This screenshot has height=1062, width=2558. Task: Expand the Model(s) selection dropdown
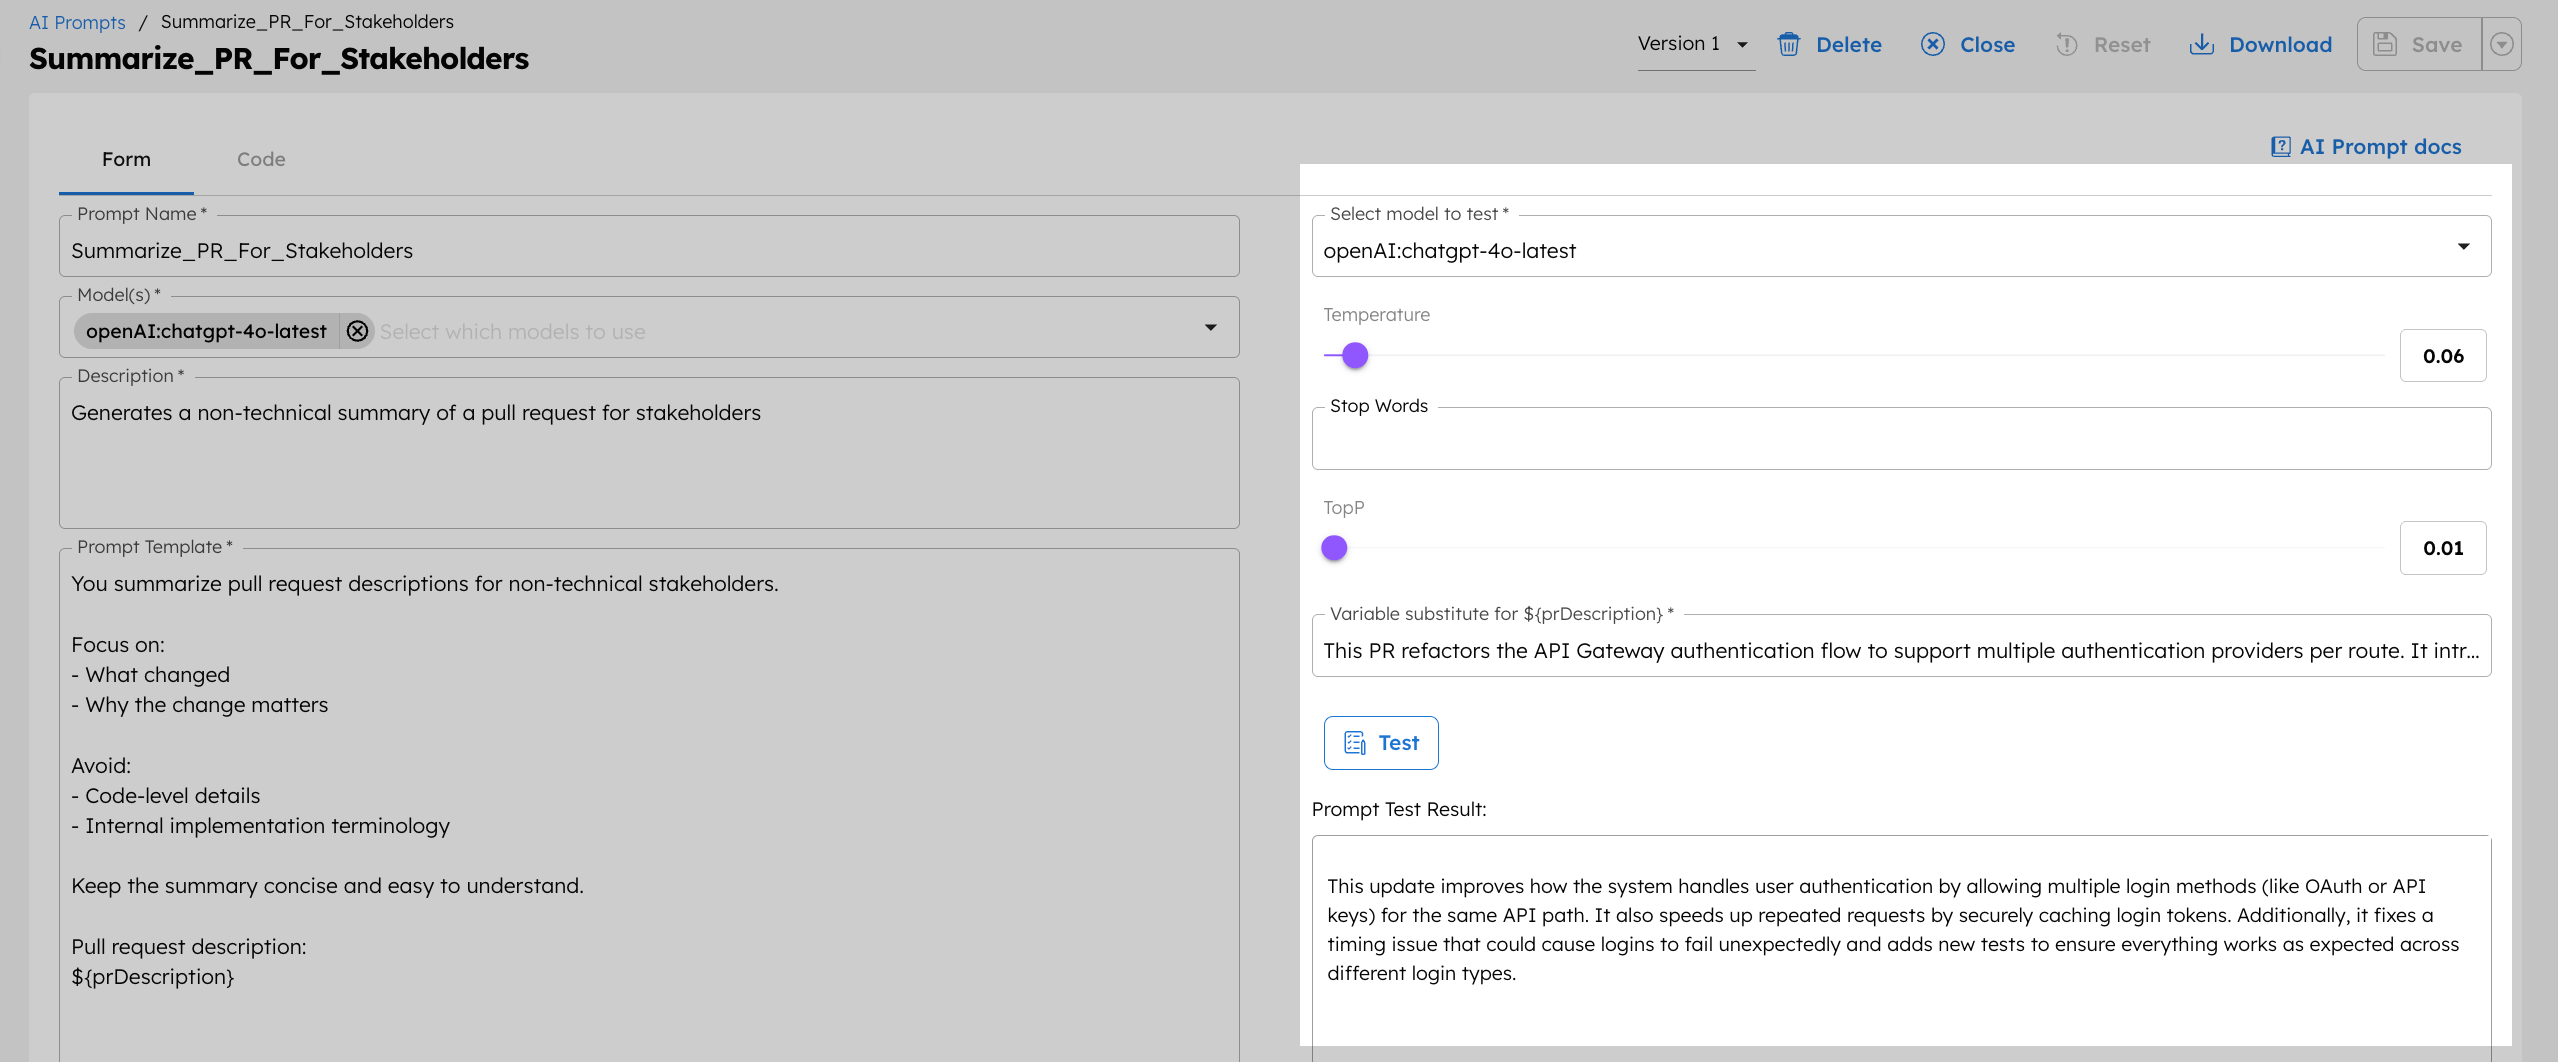click(1211, 327)
